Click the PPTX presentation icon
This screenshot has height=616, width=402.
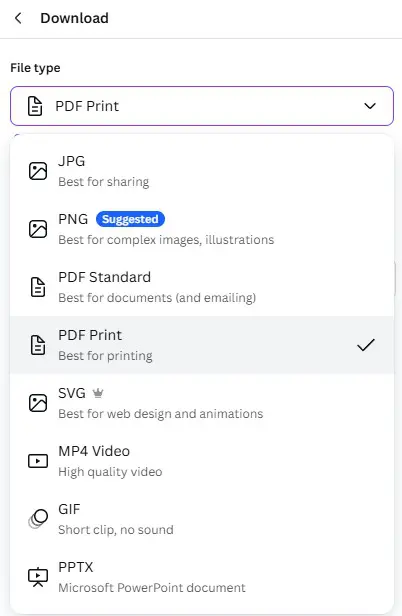pos(38,577)
